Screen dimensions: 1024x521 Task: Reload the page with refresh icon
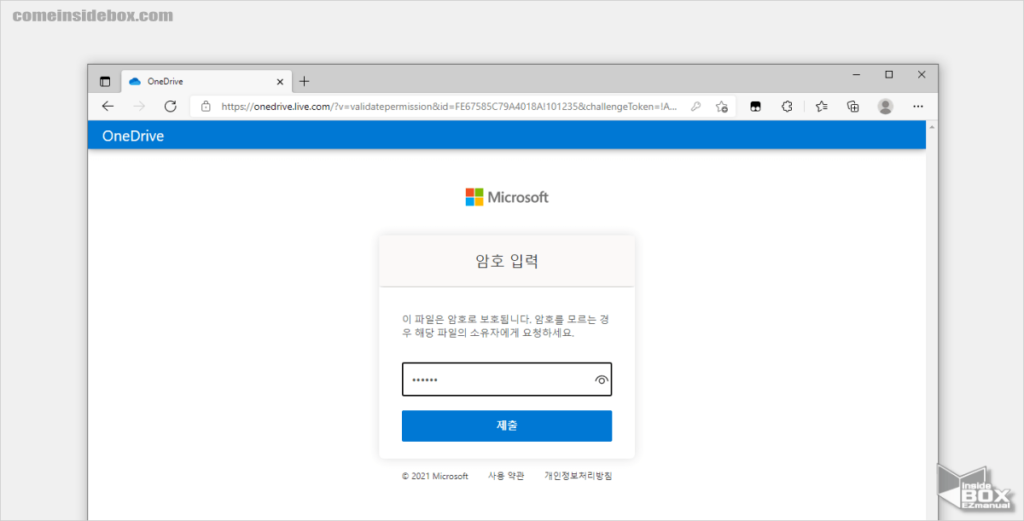point(170,106)
